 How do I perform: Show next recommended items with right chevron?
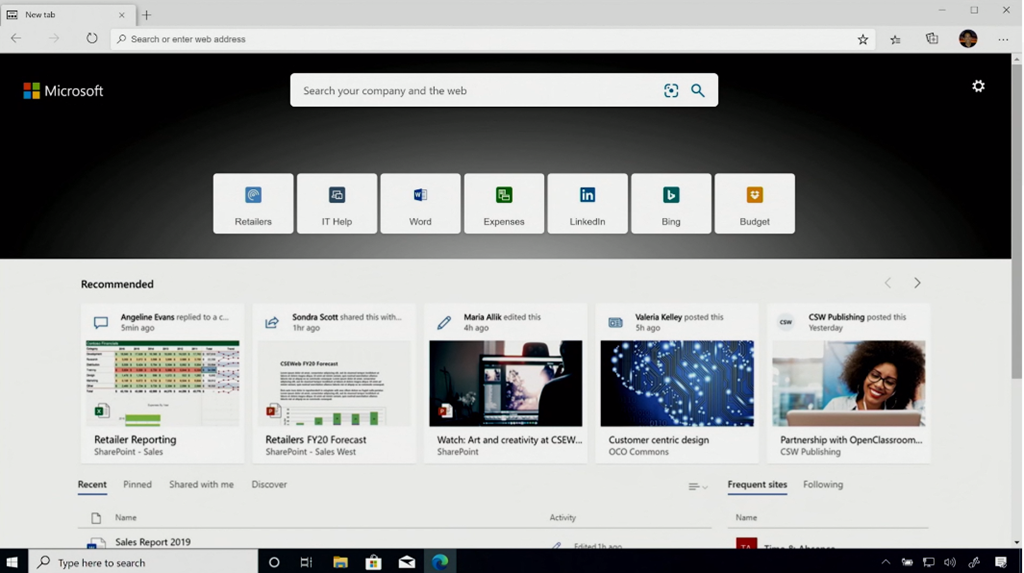tap(917, 283)
